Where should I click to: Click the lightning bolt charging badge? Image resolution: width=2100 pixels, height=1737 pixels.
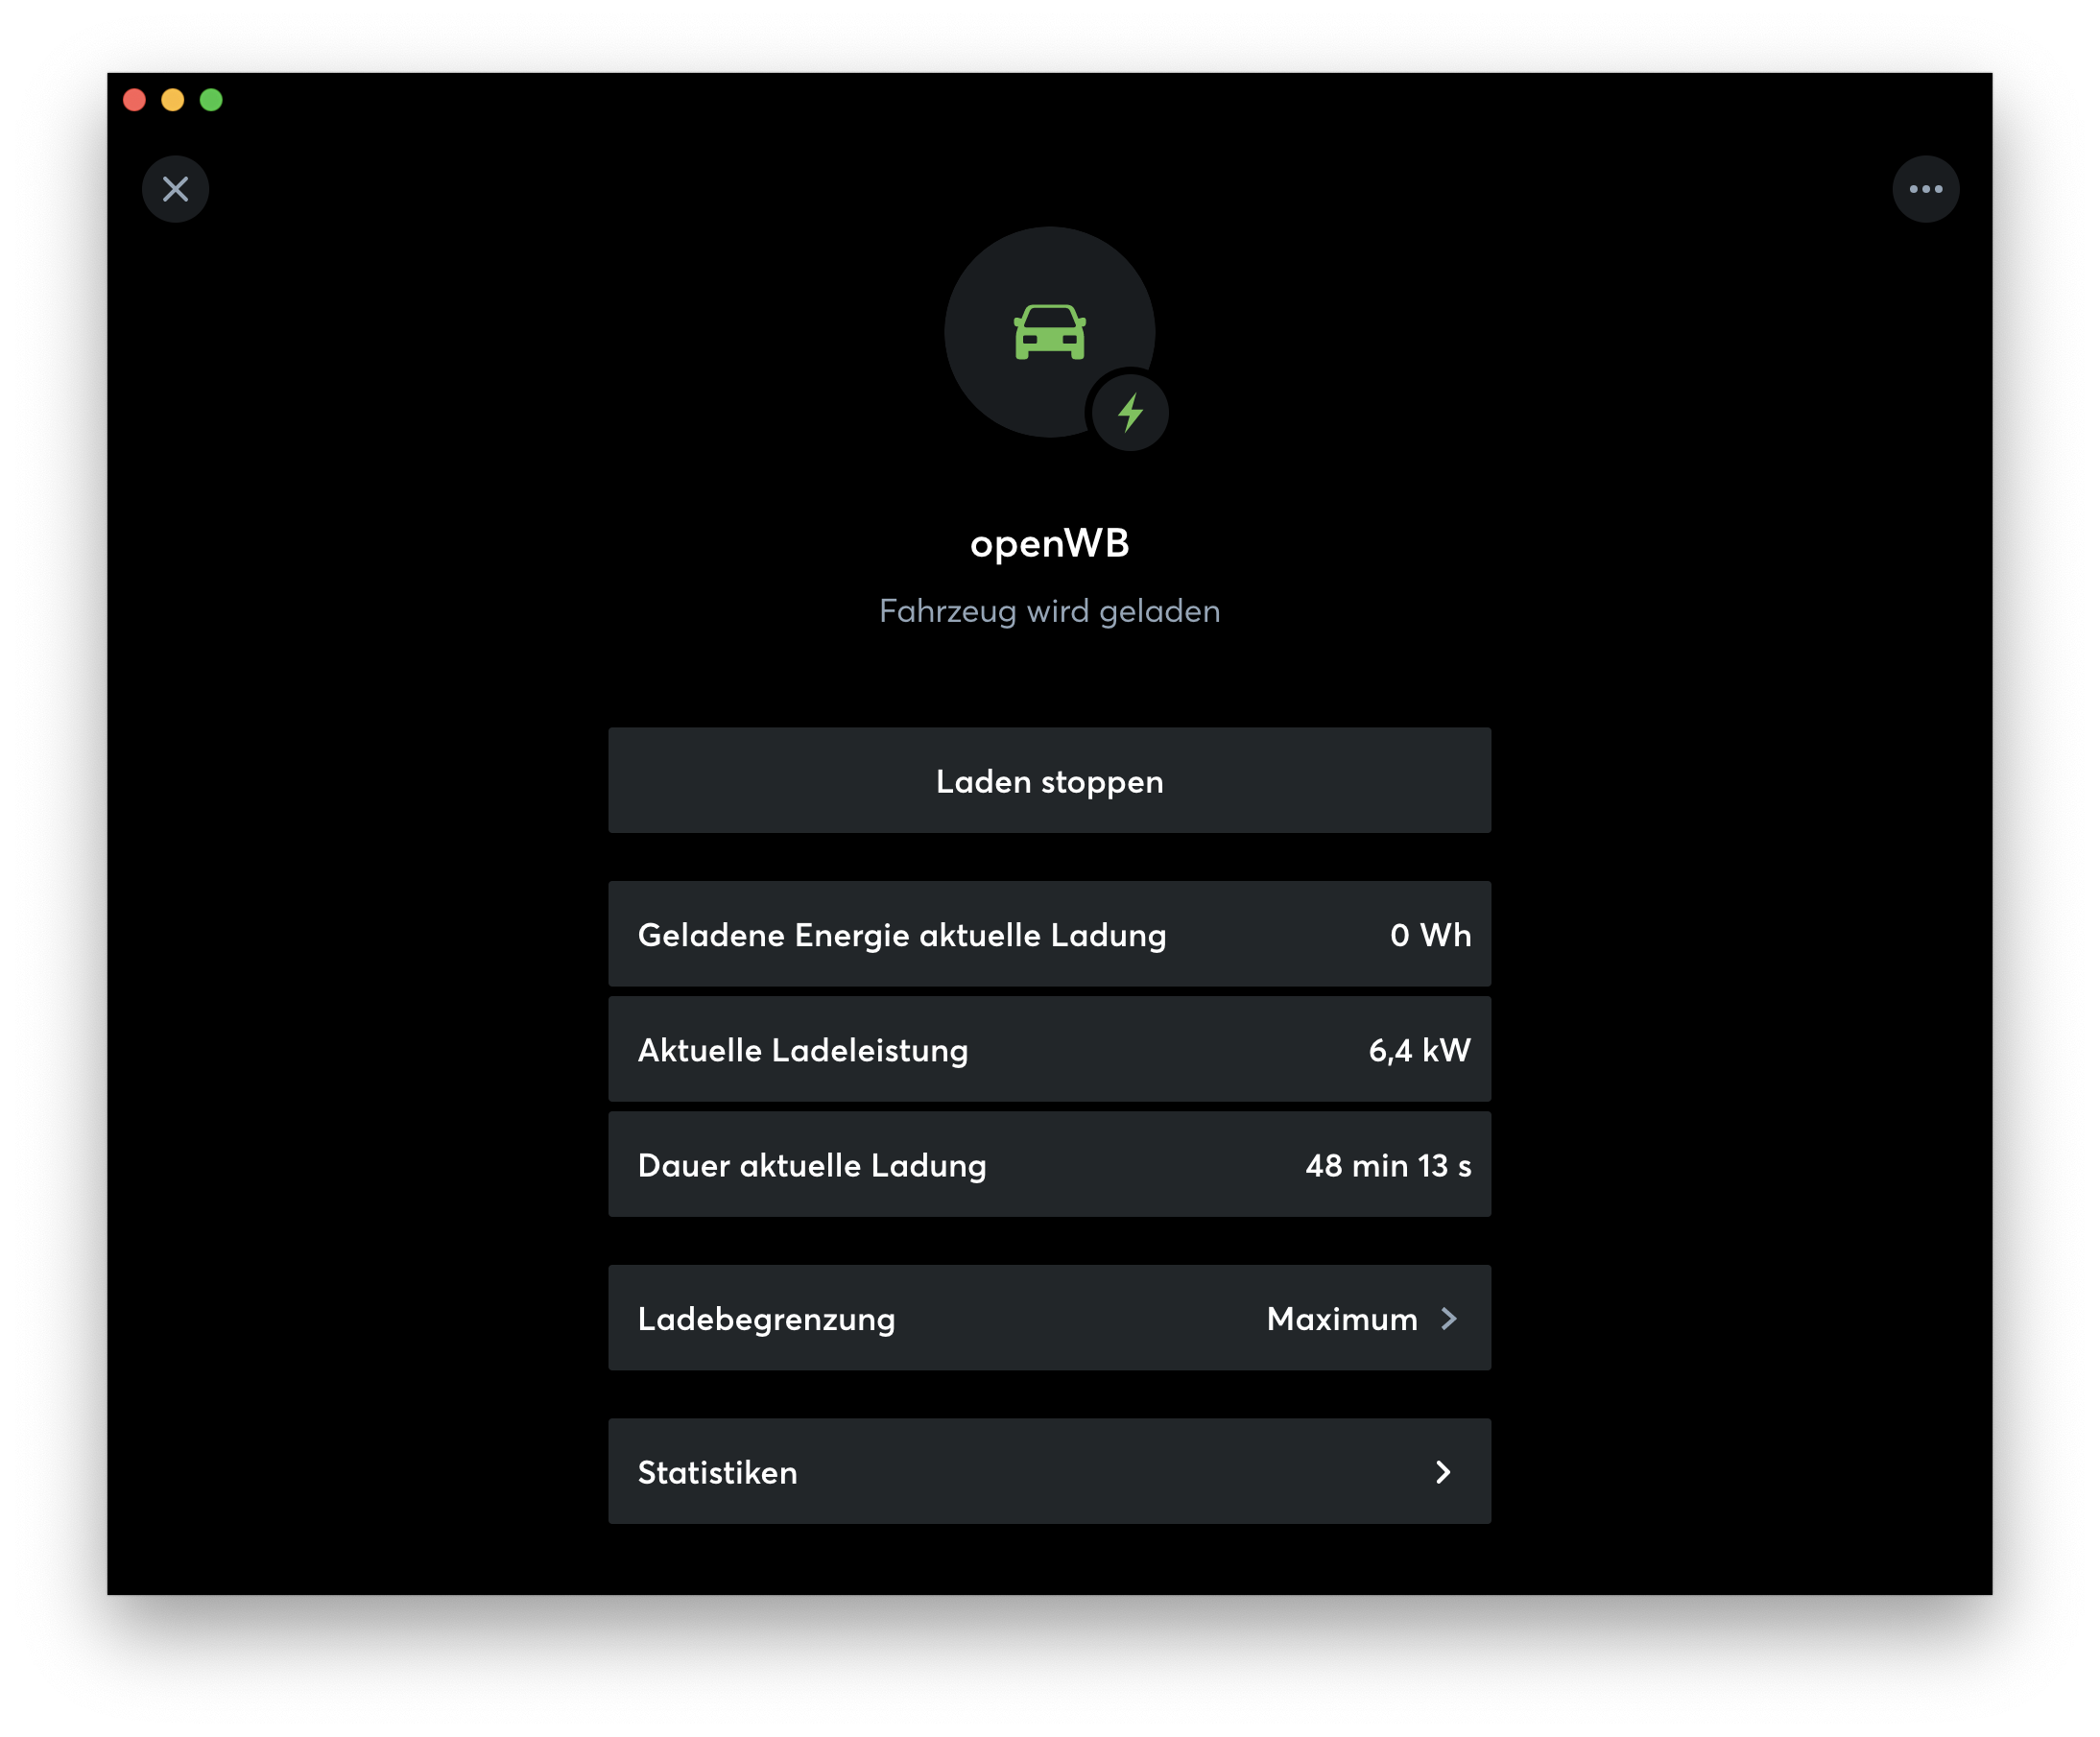[1130, 412]
